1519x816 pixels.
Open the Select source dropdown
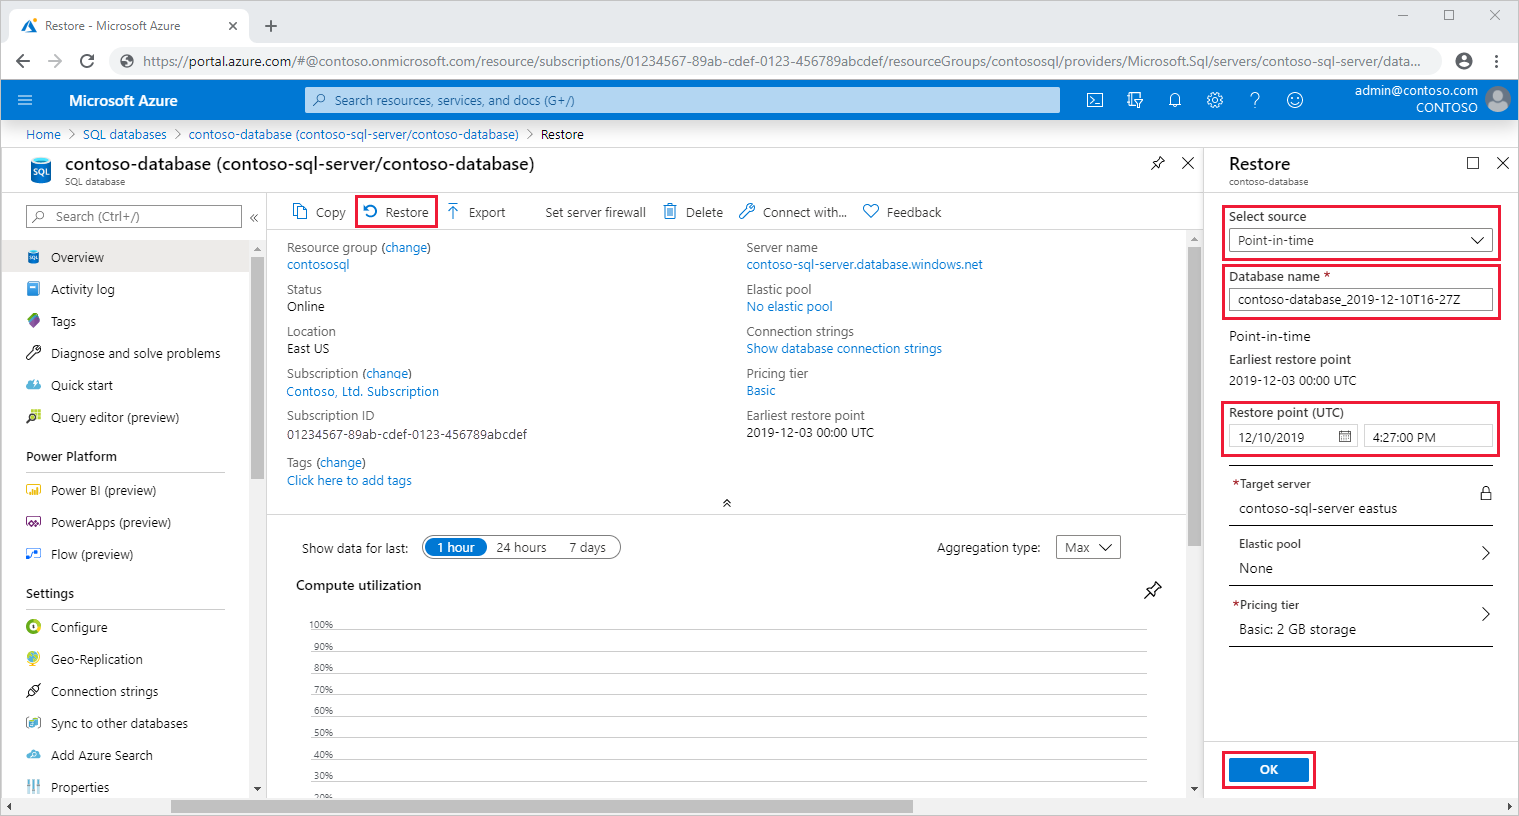coord(1360,241)
